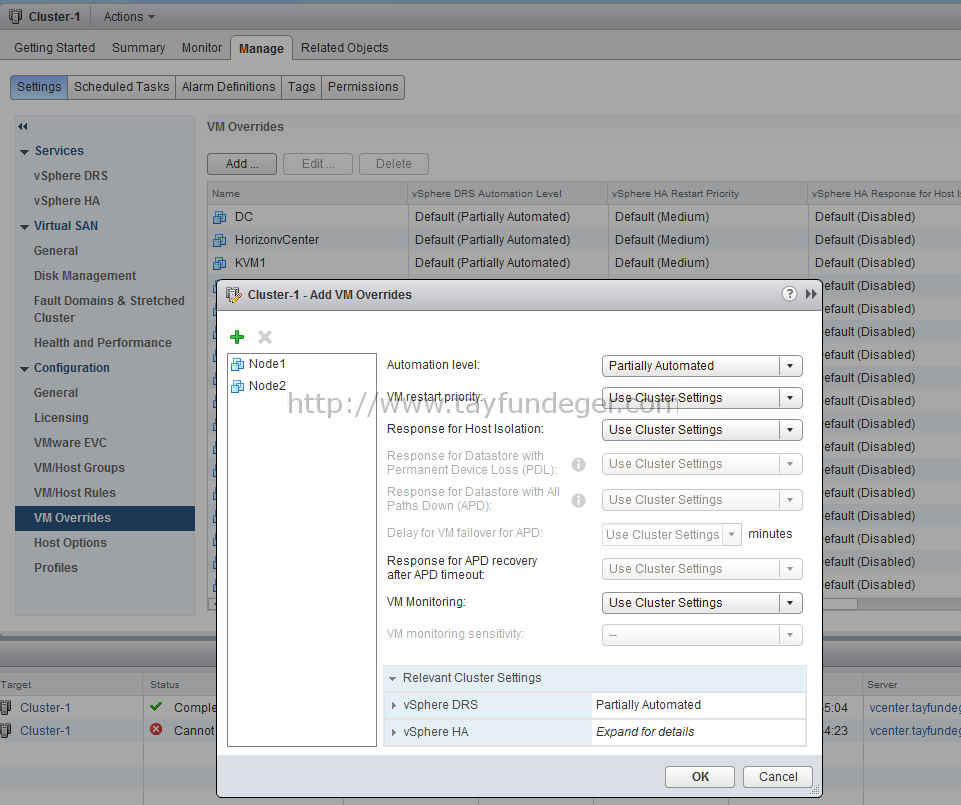Click the Add... button above the table
Screen dimensions: 961x805
tap(242, 164)
